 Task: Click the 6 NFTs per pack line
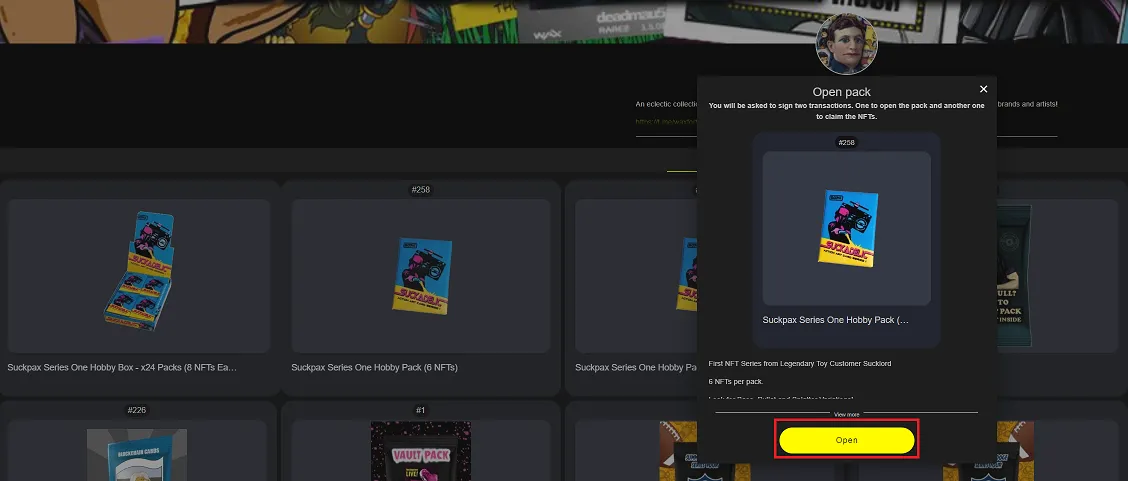pos(735,381)
